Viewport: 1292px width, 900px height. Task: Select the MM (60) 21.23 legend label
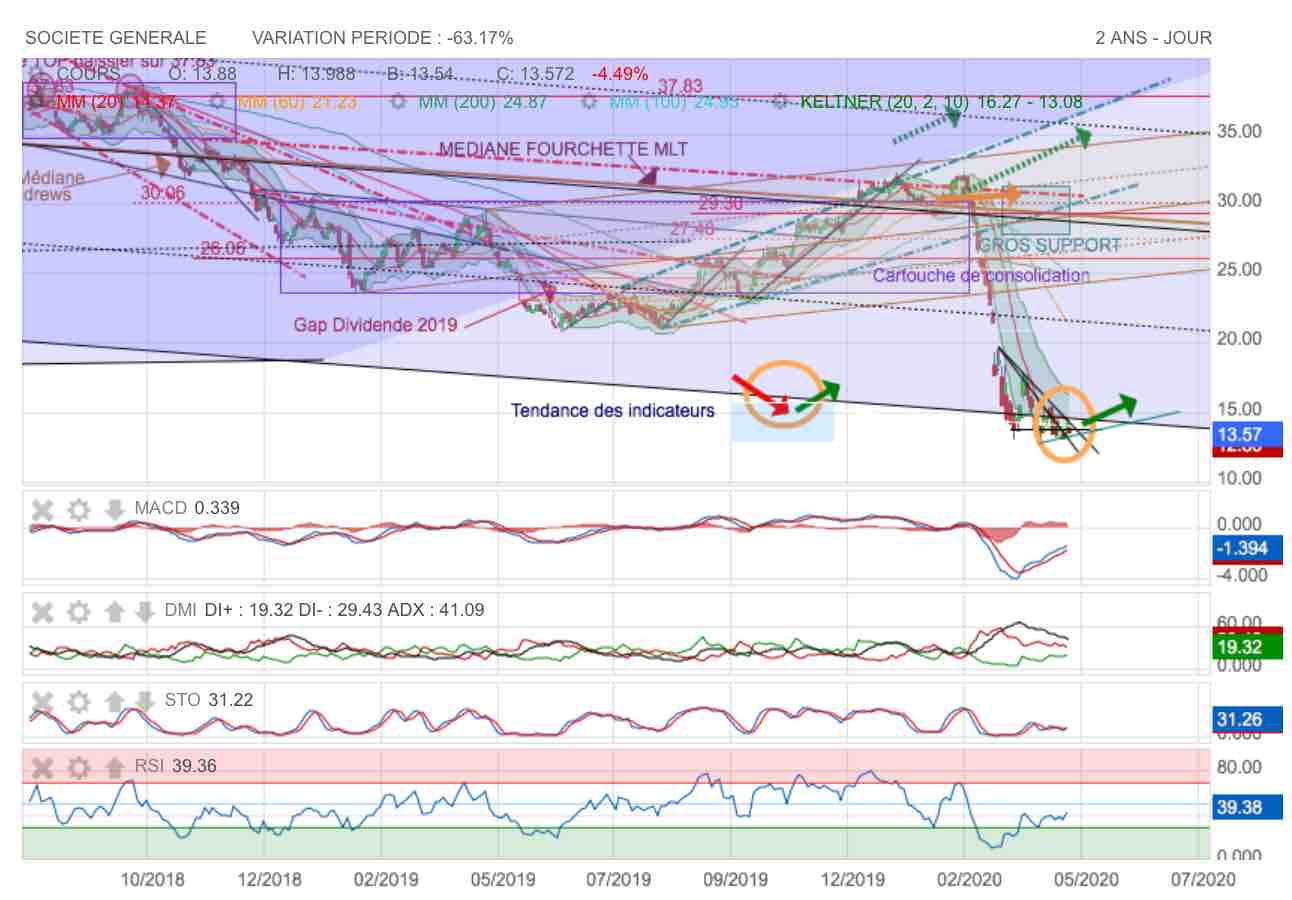(x=297, y=102)
